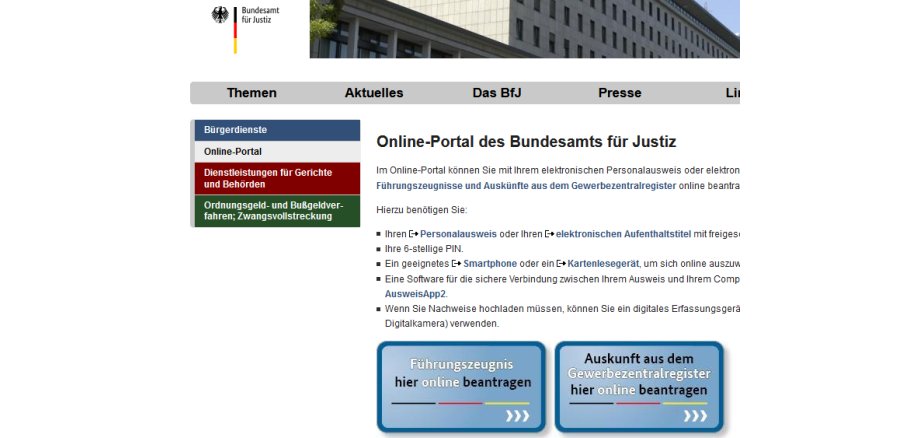Open the Kartenlesegerät link
Screen dimensions: 920x438
[x=603, y=264]
